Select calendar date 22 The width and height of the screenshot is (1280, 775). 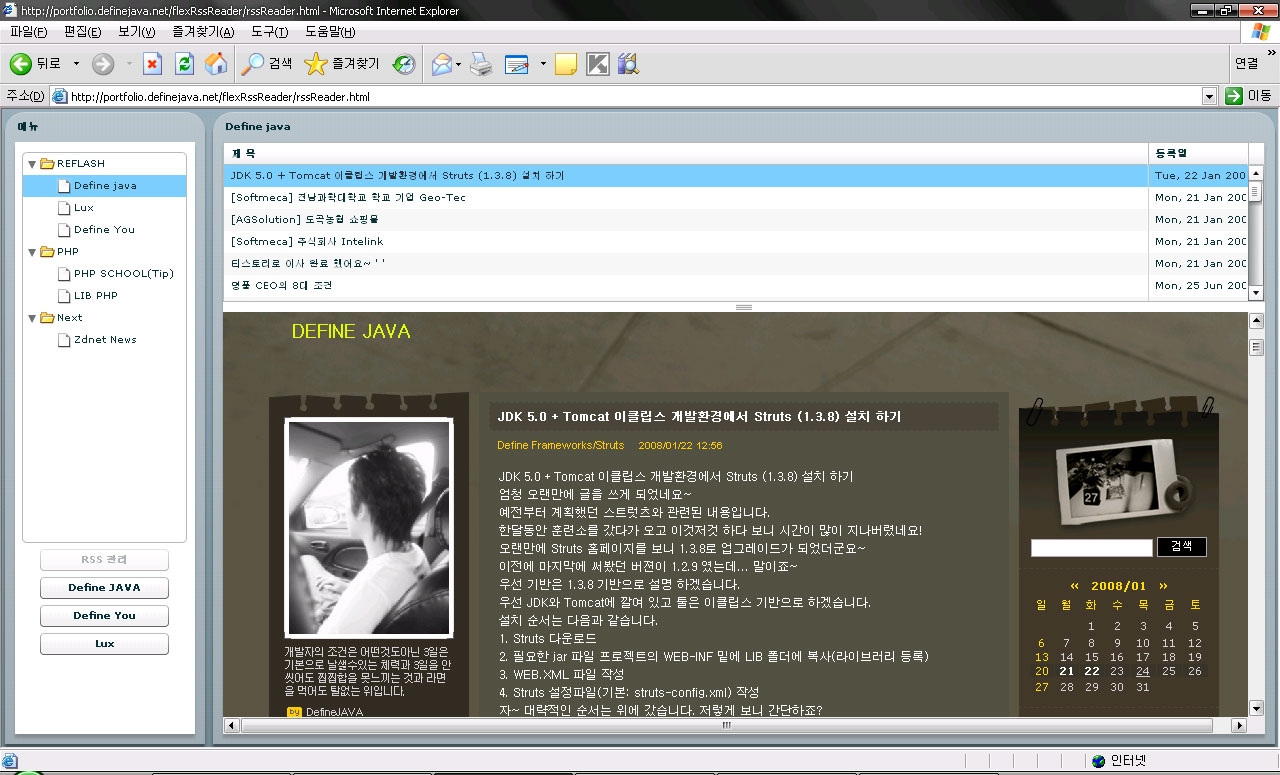[1092, 672]
